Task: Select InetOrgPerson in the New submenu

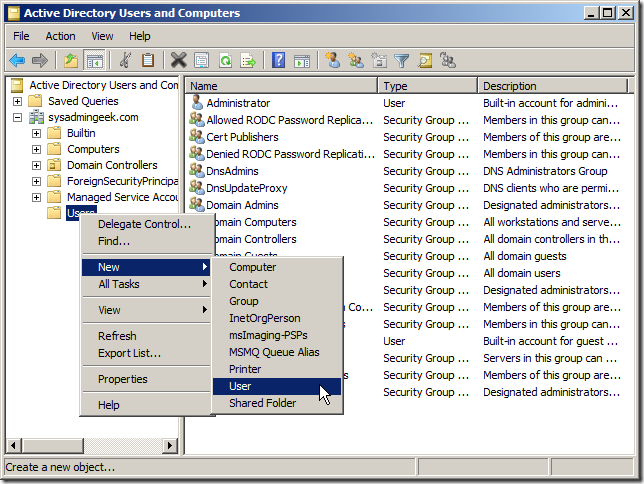Action: [277, 318]
